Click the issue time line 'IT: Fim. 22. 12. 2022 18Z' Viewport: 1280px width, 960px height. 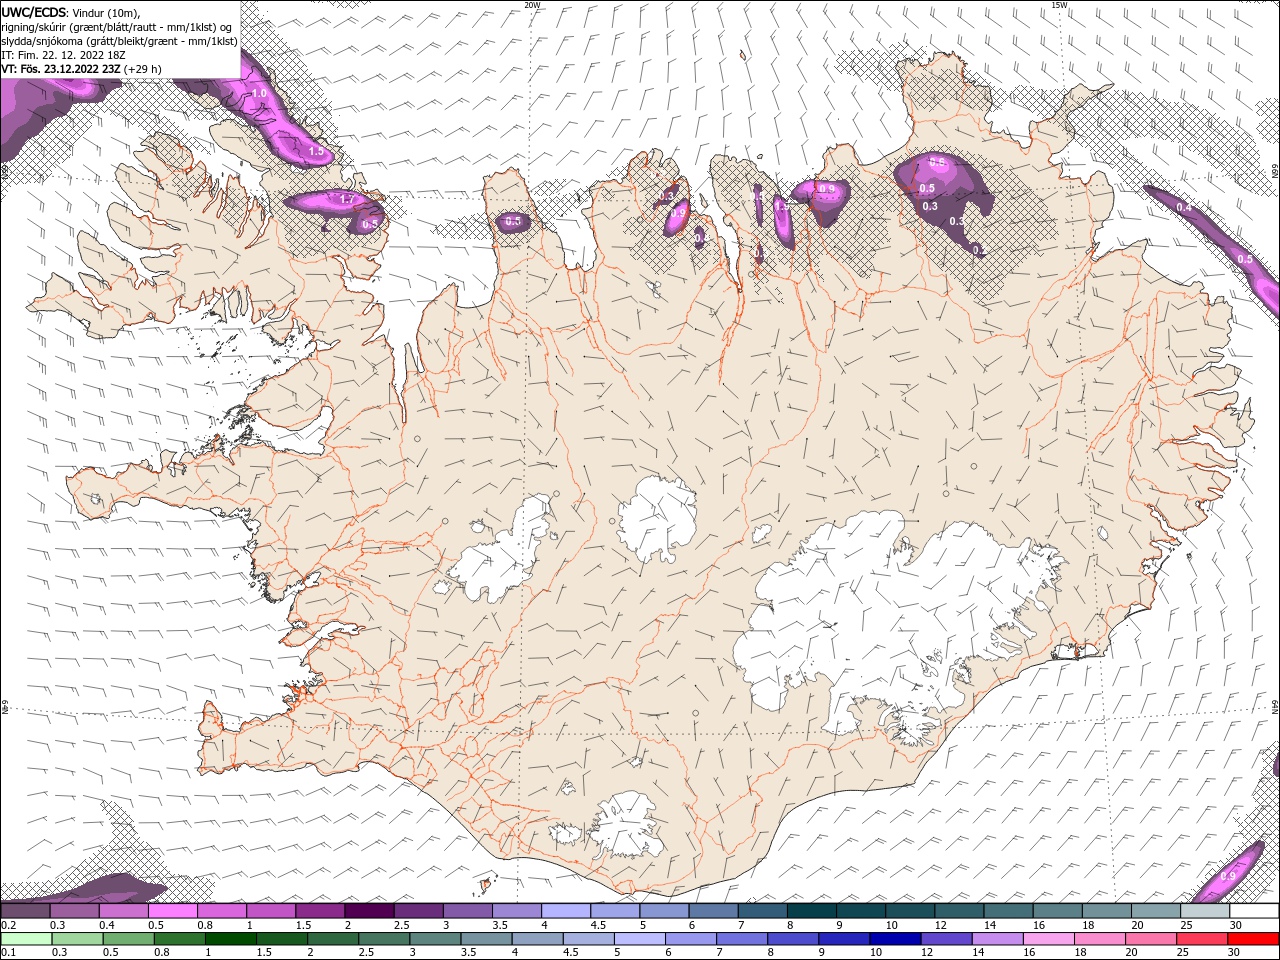coord(62,55)
